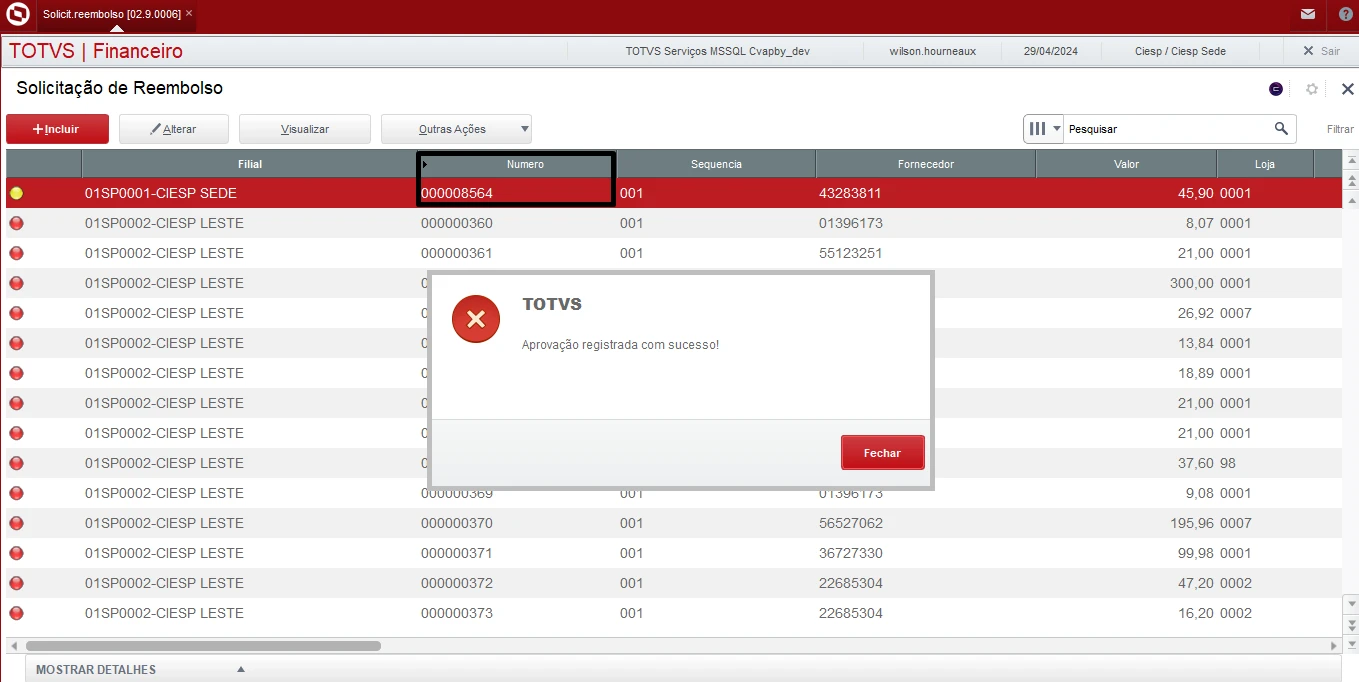This screenshot has width=1359, height=682.
Task: Open the help question mark icon
Action: click(x=1345, y=14)
